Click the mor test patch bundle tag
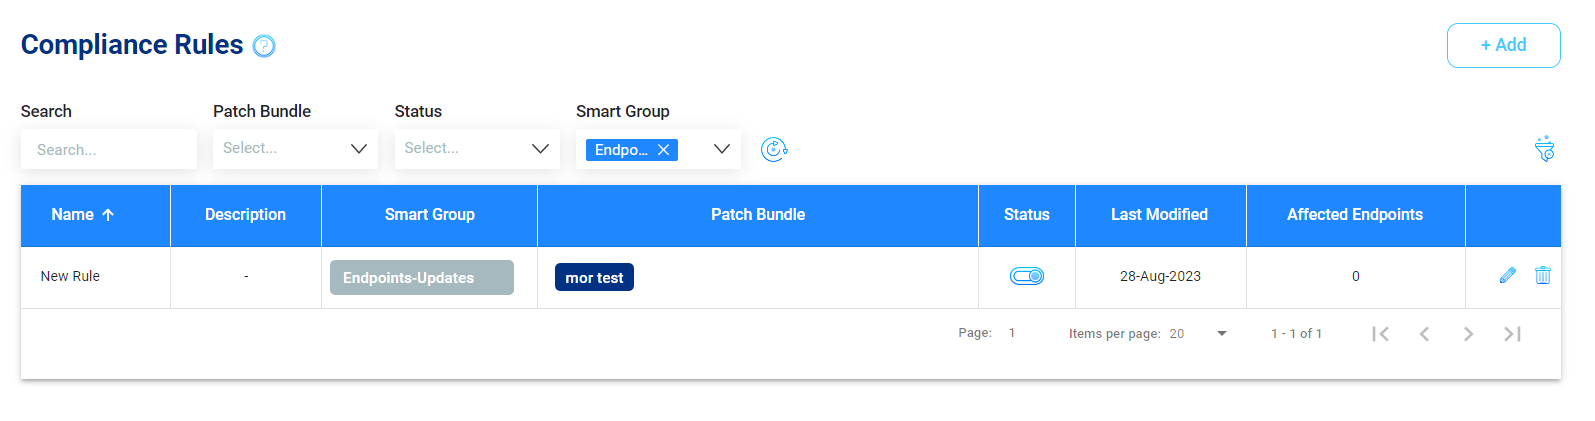Image resolution: width=1595 pixels, height=421 pixels. (x=594, y=278)
